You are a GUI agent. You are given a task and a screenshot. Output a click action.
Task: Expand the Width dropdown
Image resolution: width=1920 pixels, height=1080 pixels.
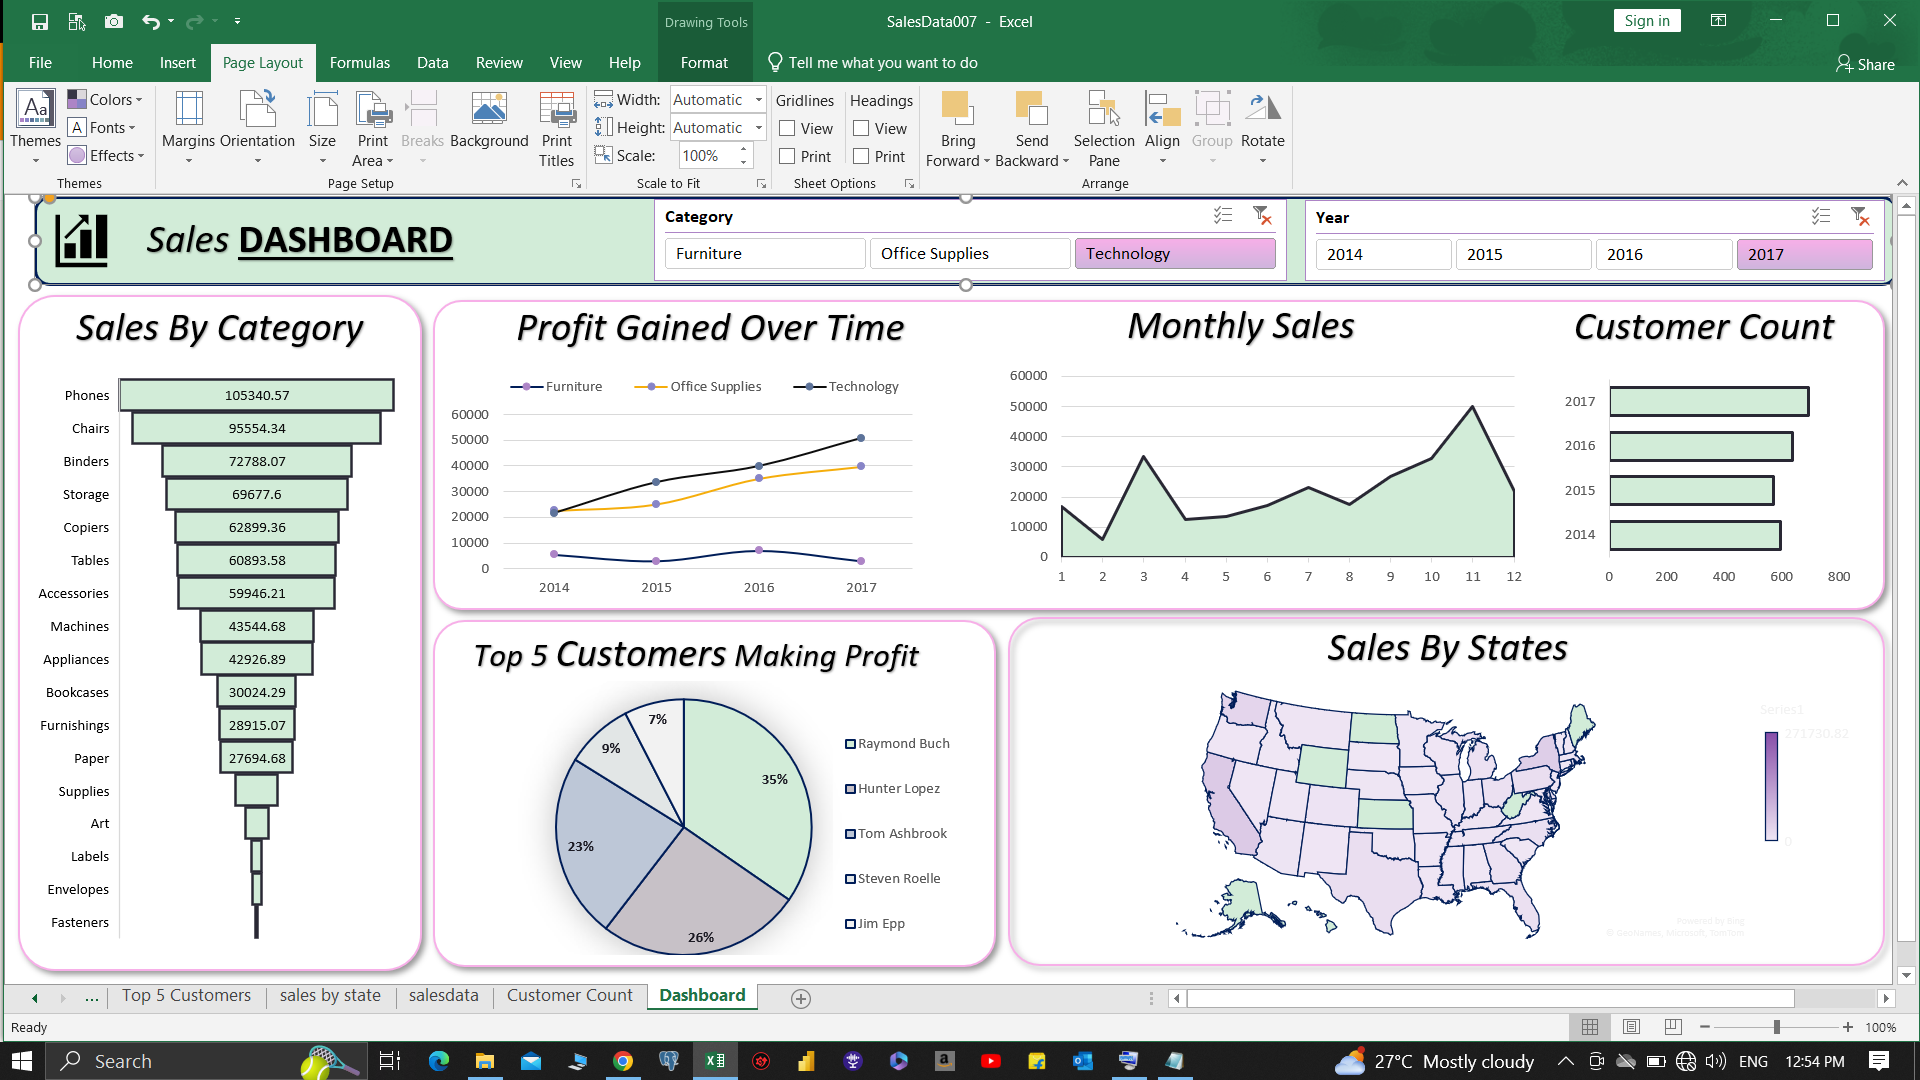[758, 100]
